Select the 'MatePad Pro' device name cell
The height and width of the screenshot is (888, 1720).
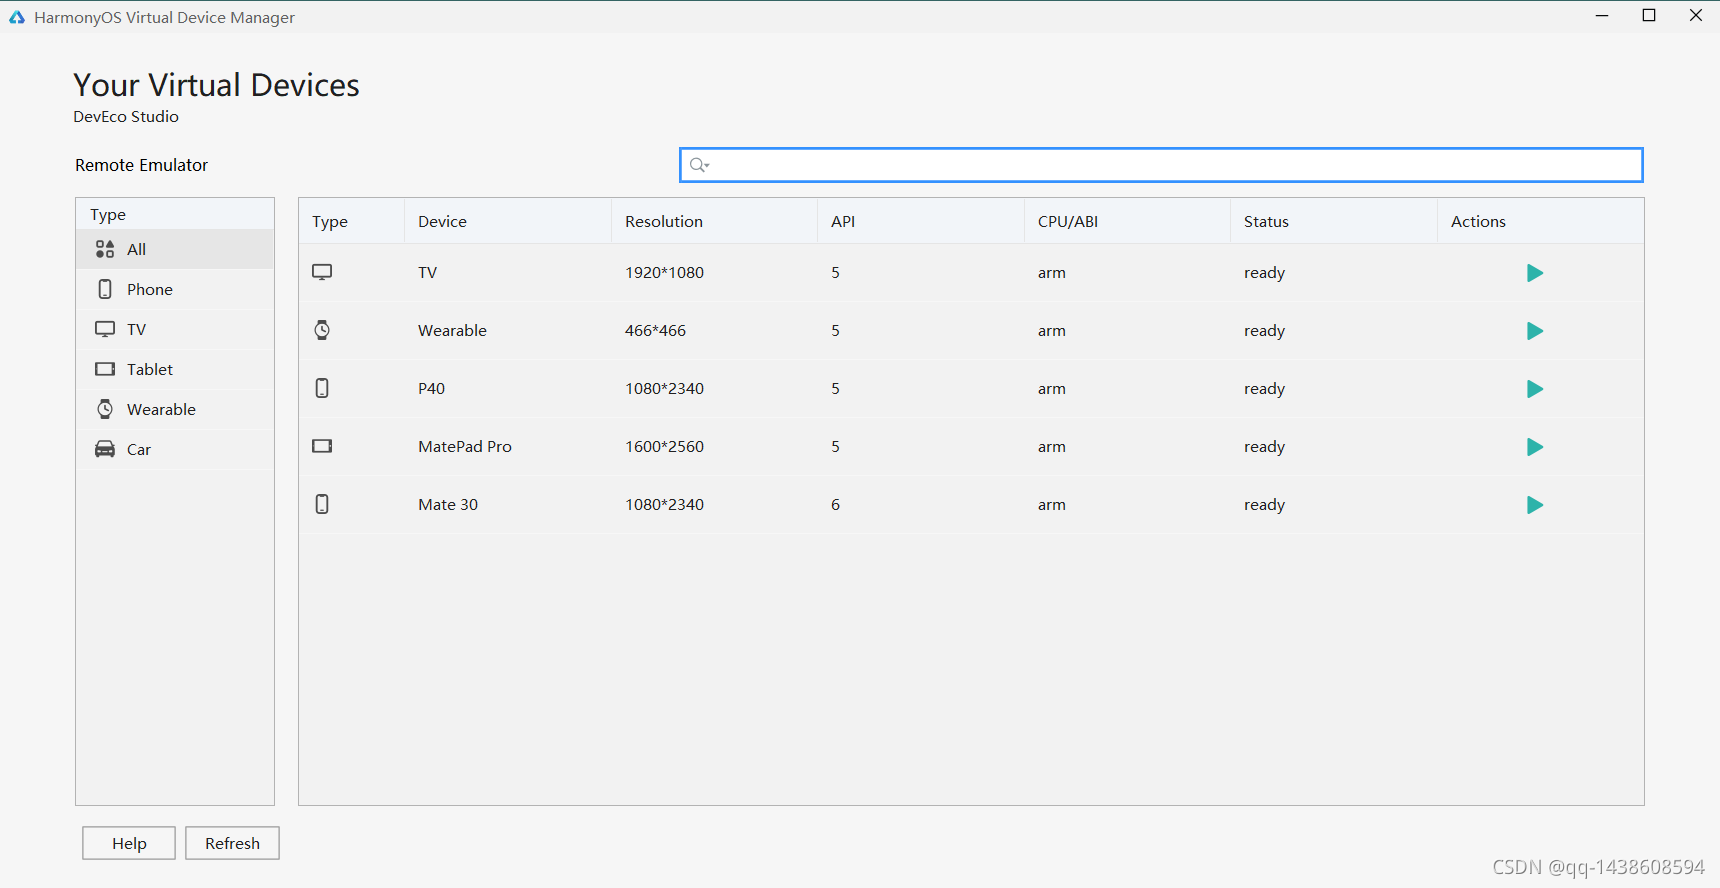tap(465, 446)
